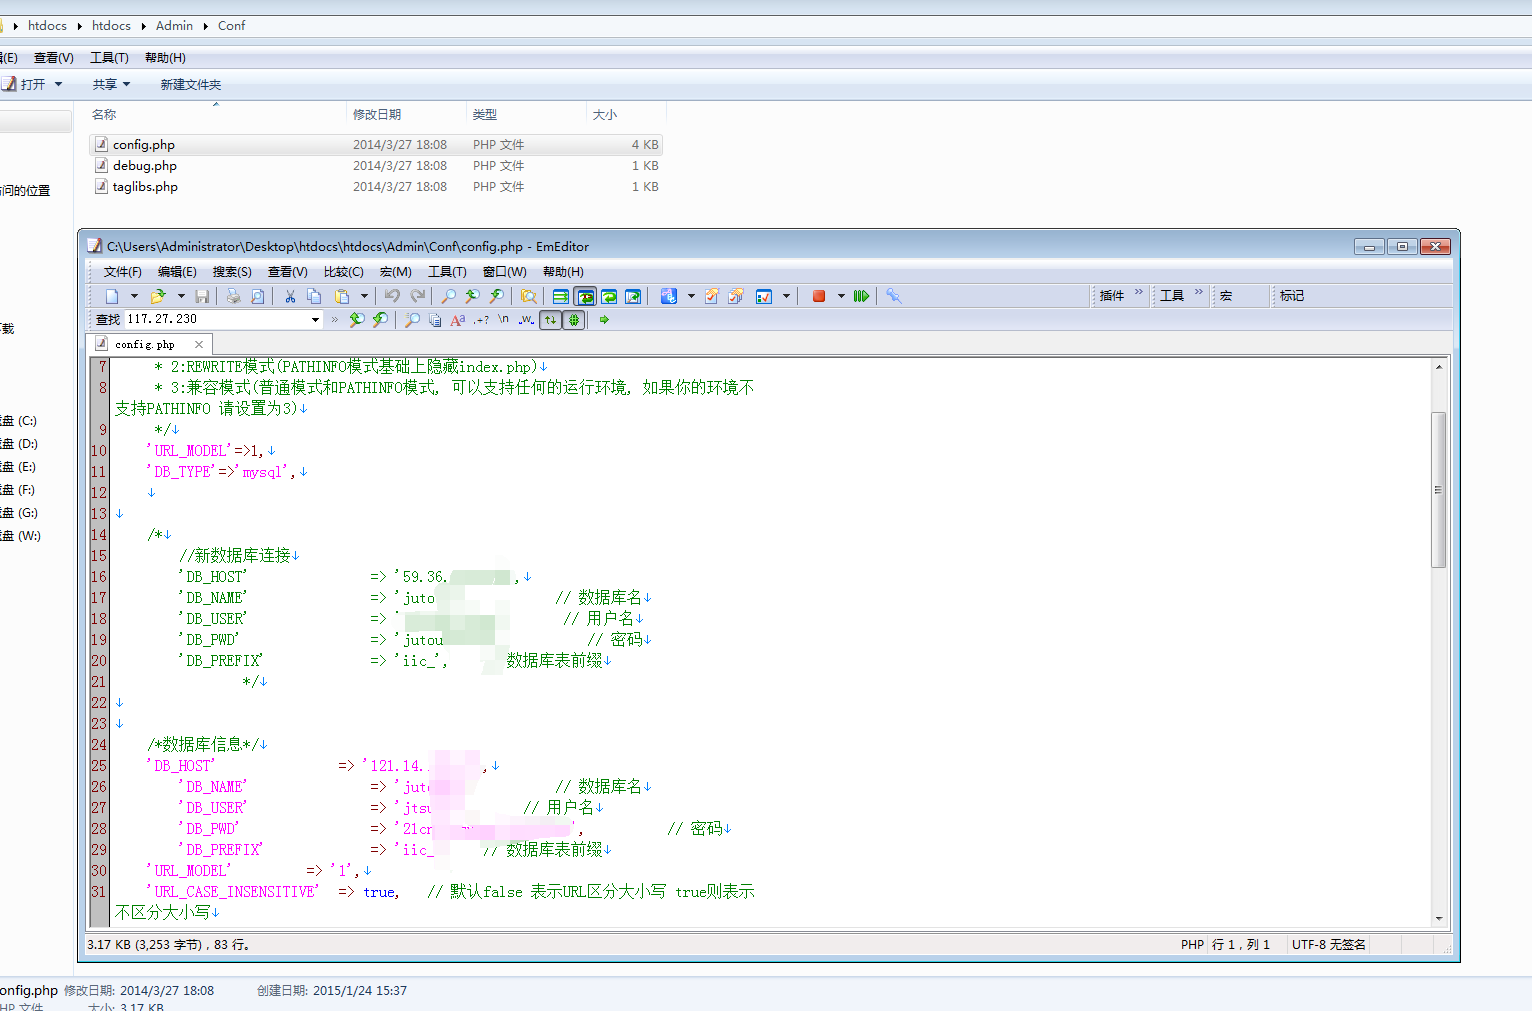Toggle Match Case Aa option in find bar
Image resolution: width=1532 pixels, height=1011 pixels.
457,320
